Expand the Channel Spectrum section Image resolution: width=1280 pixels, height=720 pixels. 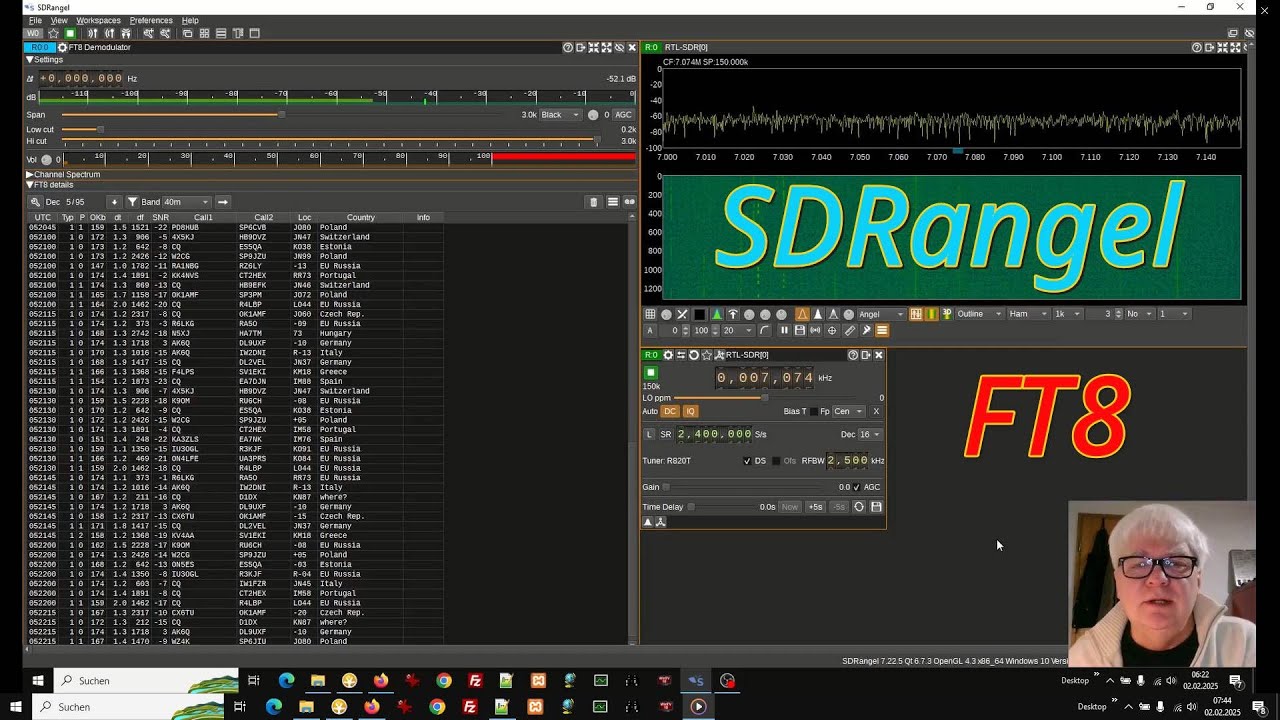30,175
